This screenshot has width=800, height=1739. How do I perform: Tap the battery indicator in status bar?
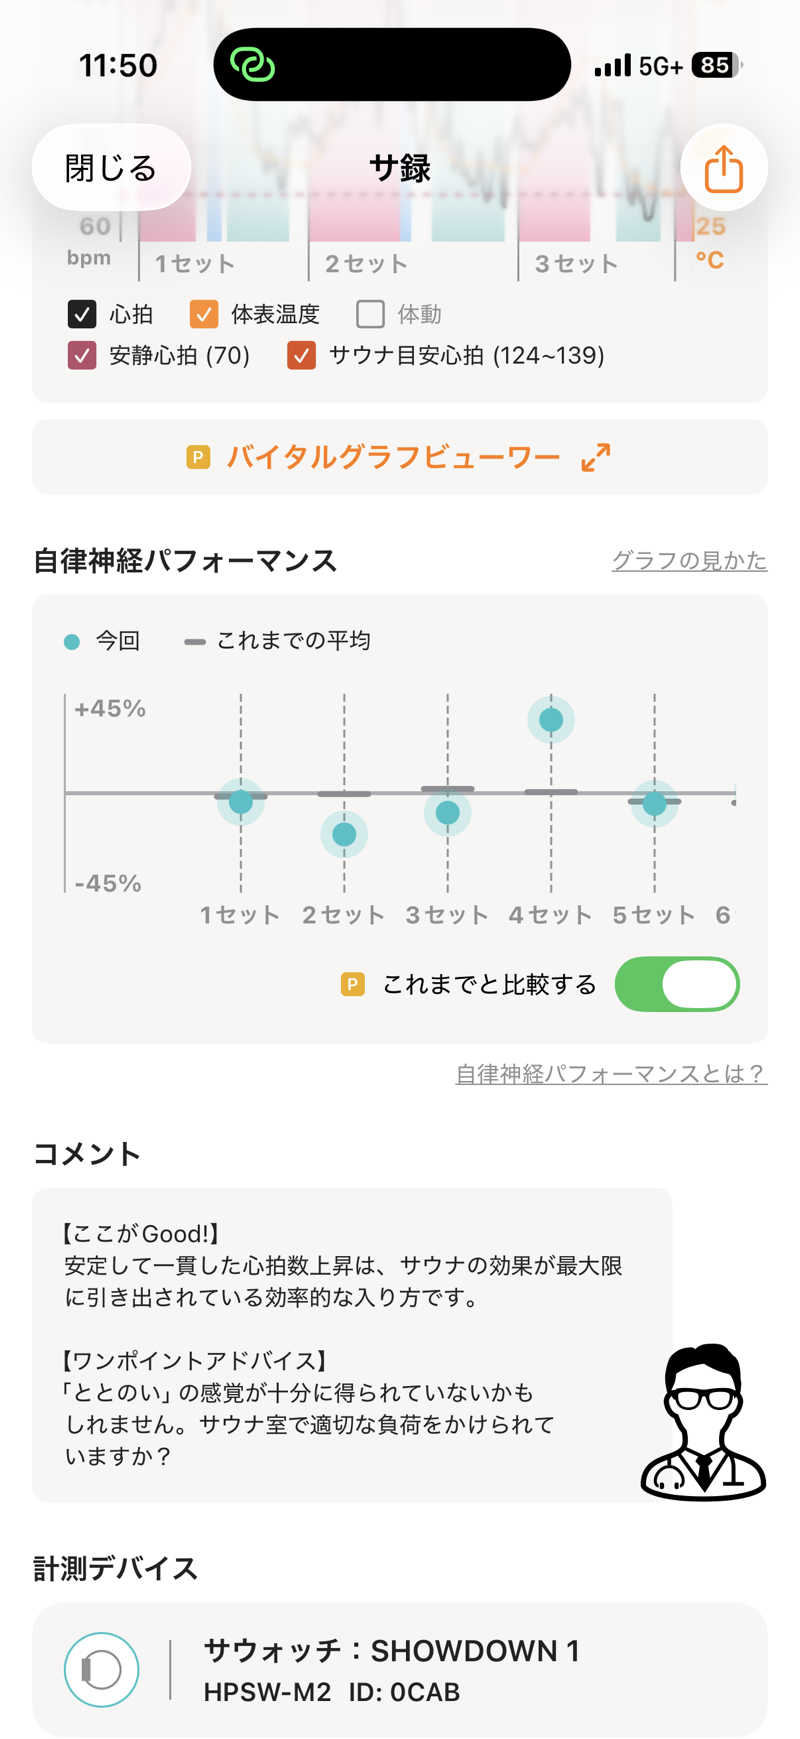point(716,66)
